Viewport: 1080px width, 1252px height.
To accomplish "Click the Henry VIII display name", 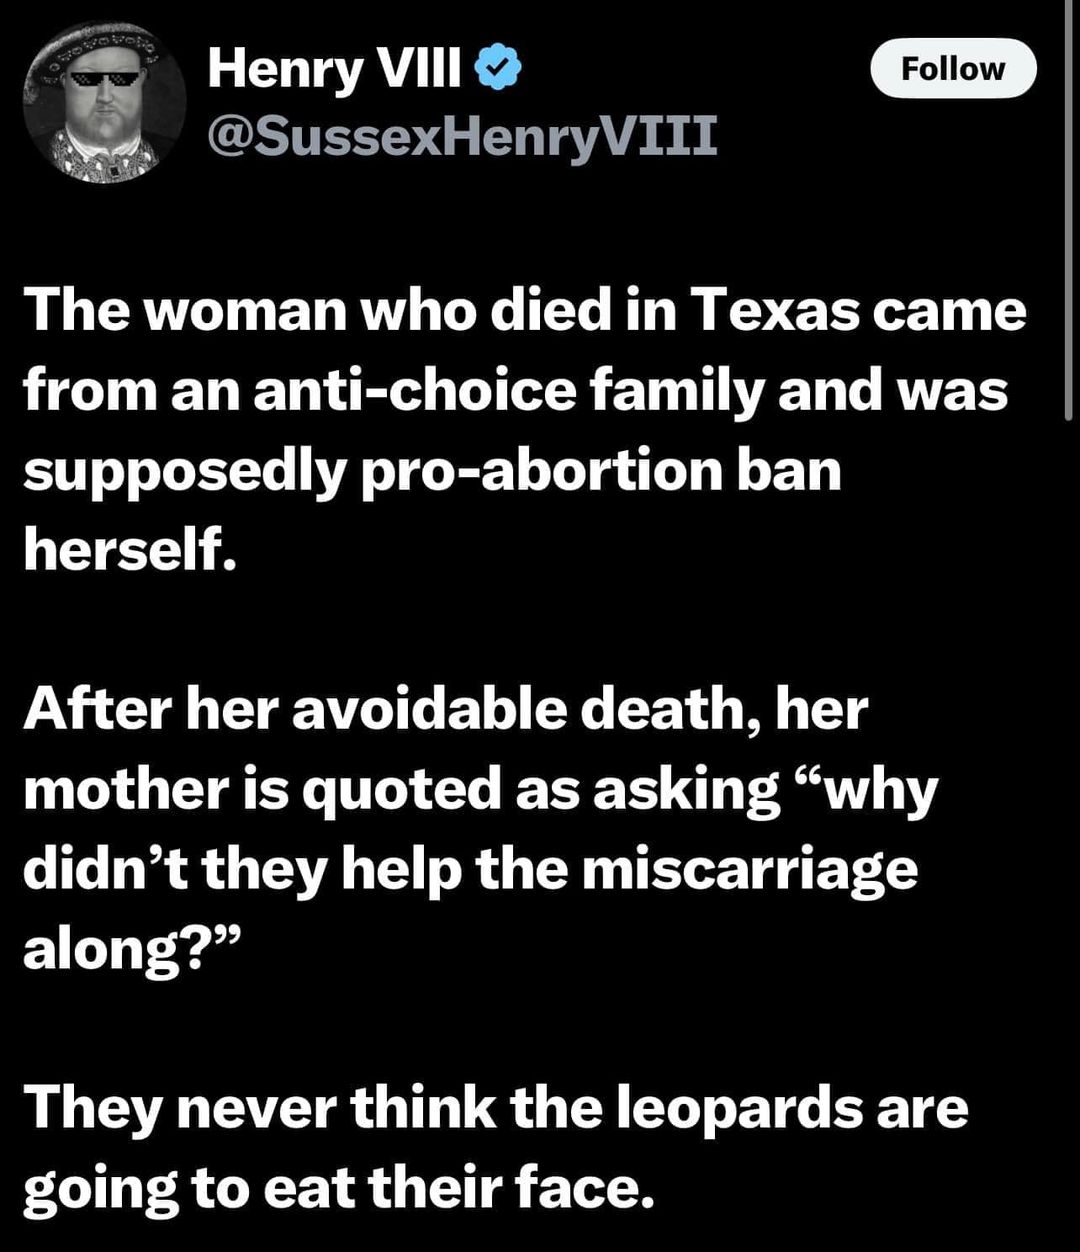I will [334, 69].
